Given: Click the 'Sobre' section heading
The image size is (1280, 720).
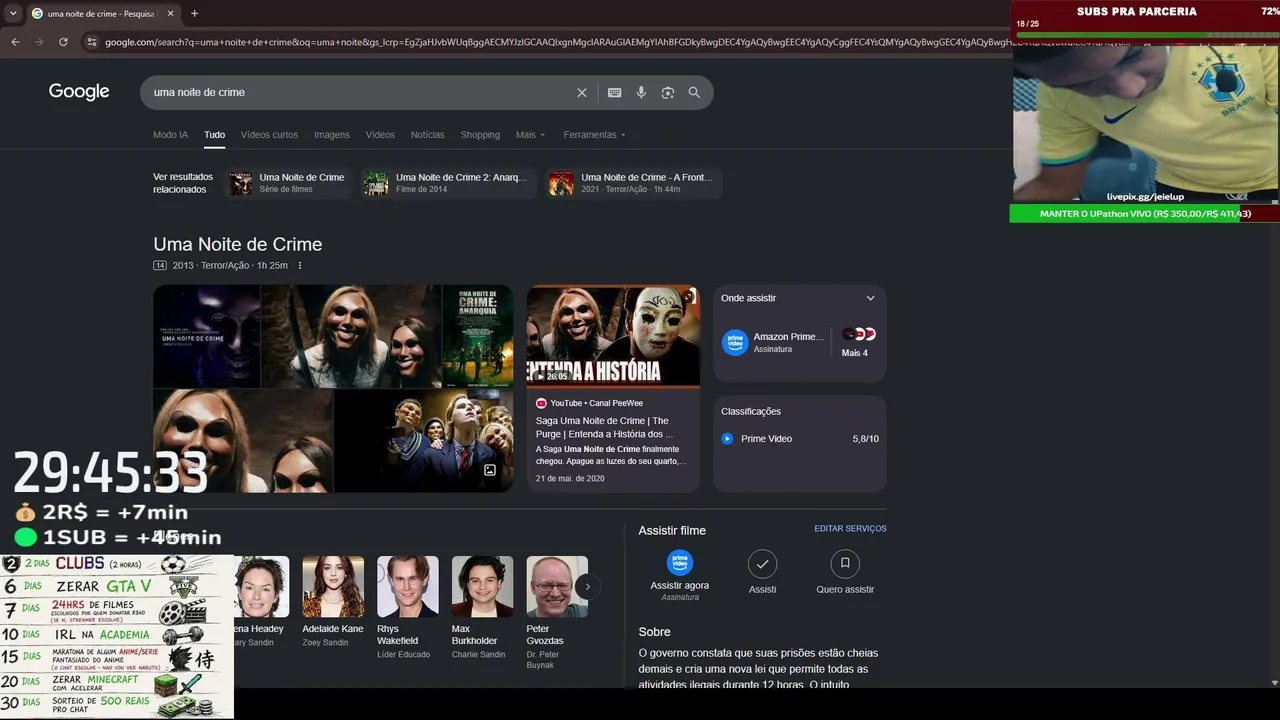Looking at the screenshot, I should [x=655, y=632].
